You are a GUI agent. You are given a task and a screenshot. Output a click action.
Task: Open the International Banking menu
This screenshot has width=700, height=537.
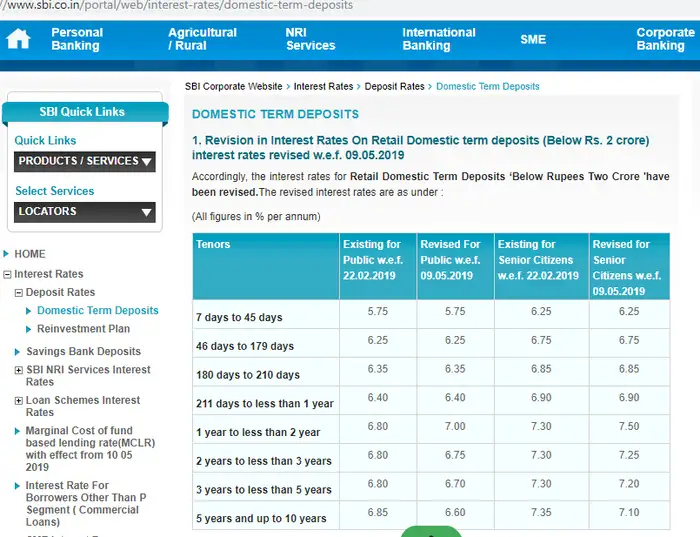click(x=439, y=39)
